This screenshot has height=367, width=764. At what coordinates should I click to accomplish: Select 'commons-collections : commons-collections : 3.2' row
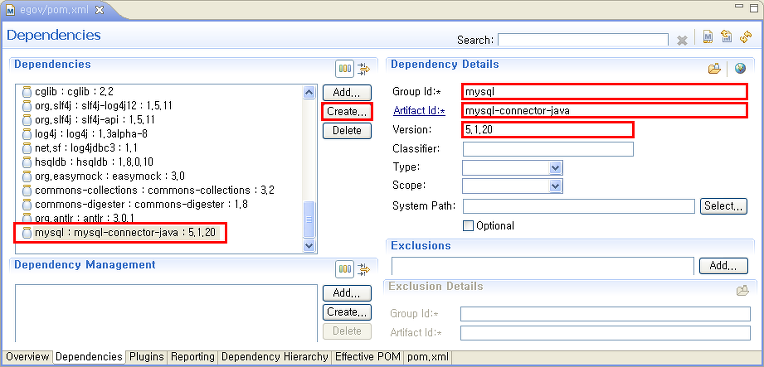click(x=149, y=190)
